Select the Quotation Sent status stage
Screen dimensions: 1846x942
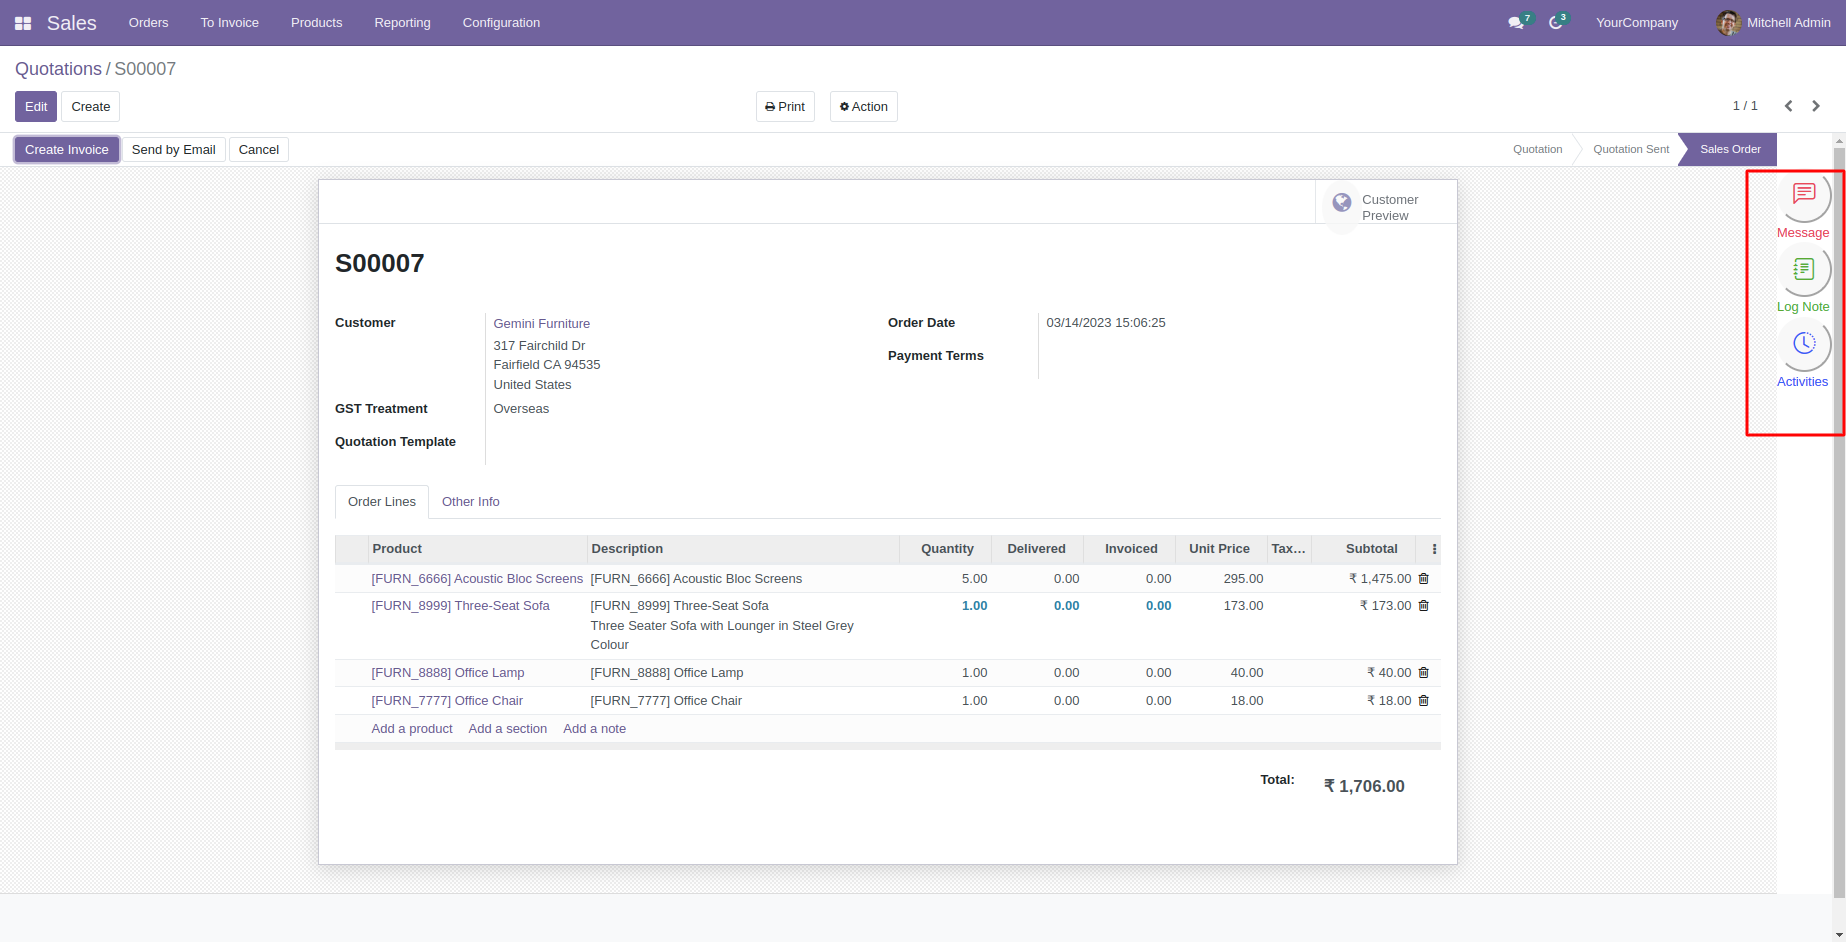[x=1630, y=150]
